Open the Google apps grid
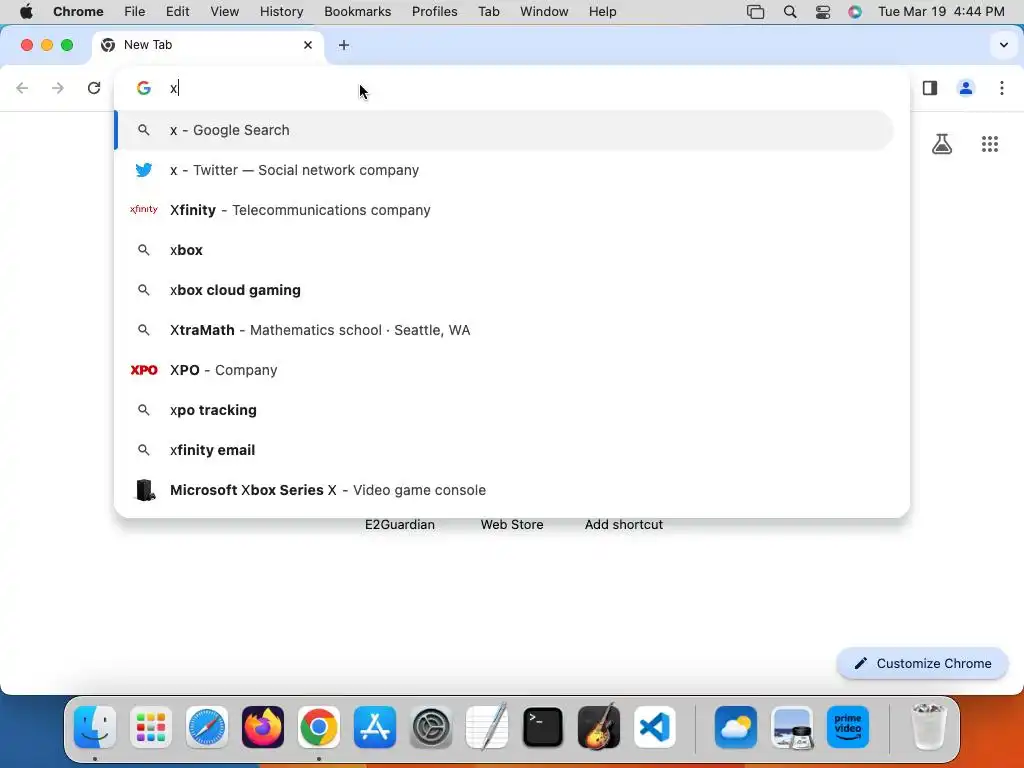1024x768 pixels. (990, 144)
